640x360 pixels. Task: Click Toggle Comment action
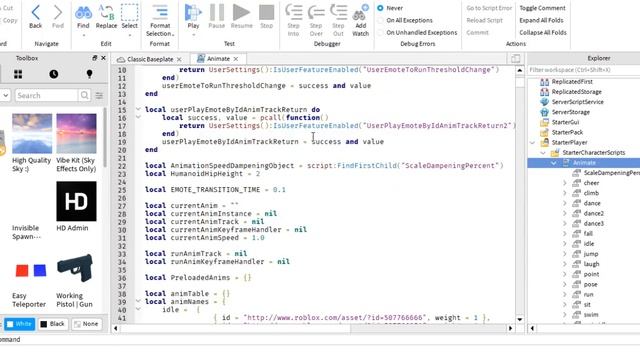(x=542, y=8)
